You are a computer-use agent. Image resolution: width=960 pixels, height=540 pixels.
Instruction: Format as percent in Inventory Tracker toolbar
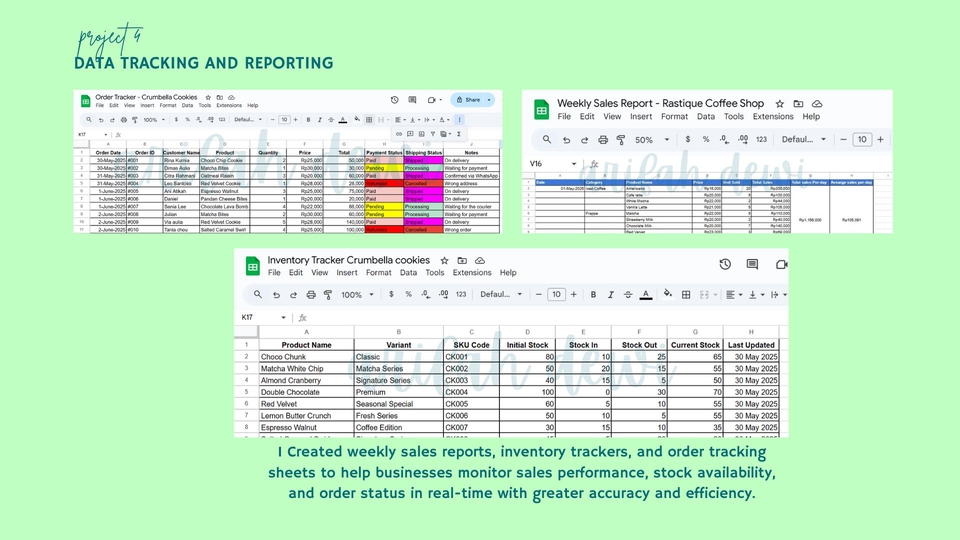tap(408, 294)
